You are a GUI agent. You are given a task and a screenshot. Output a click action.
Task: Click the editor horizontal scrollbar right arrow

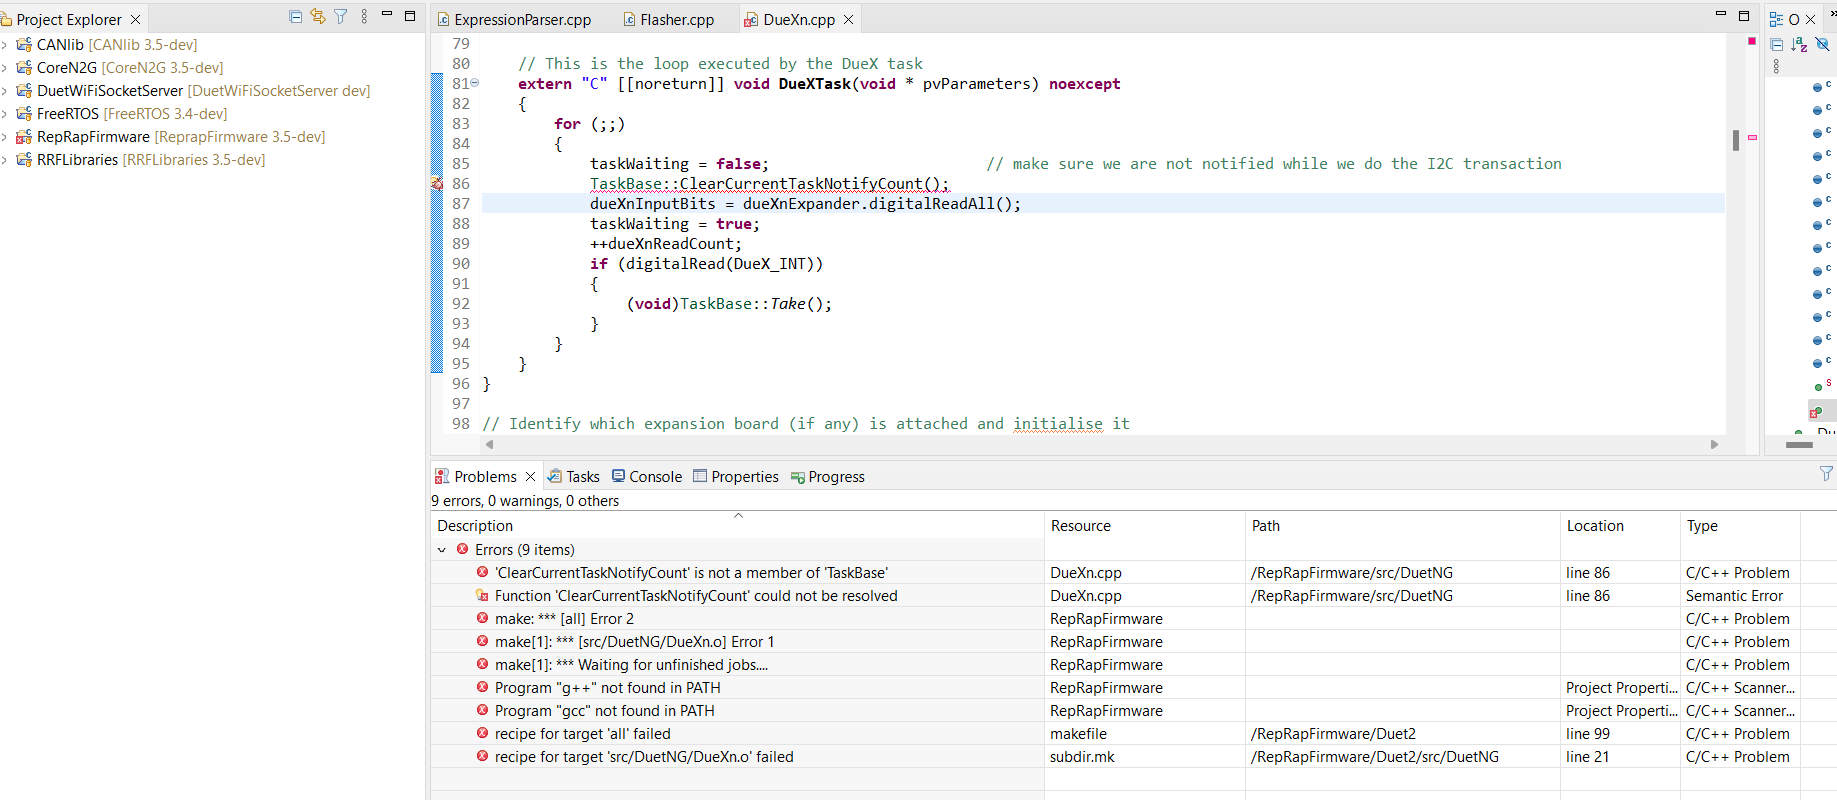[x=1714, y=444]
